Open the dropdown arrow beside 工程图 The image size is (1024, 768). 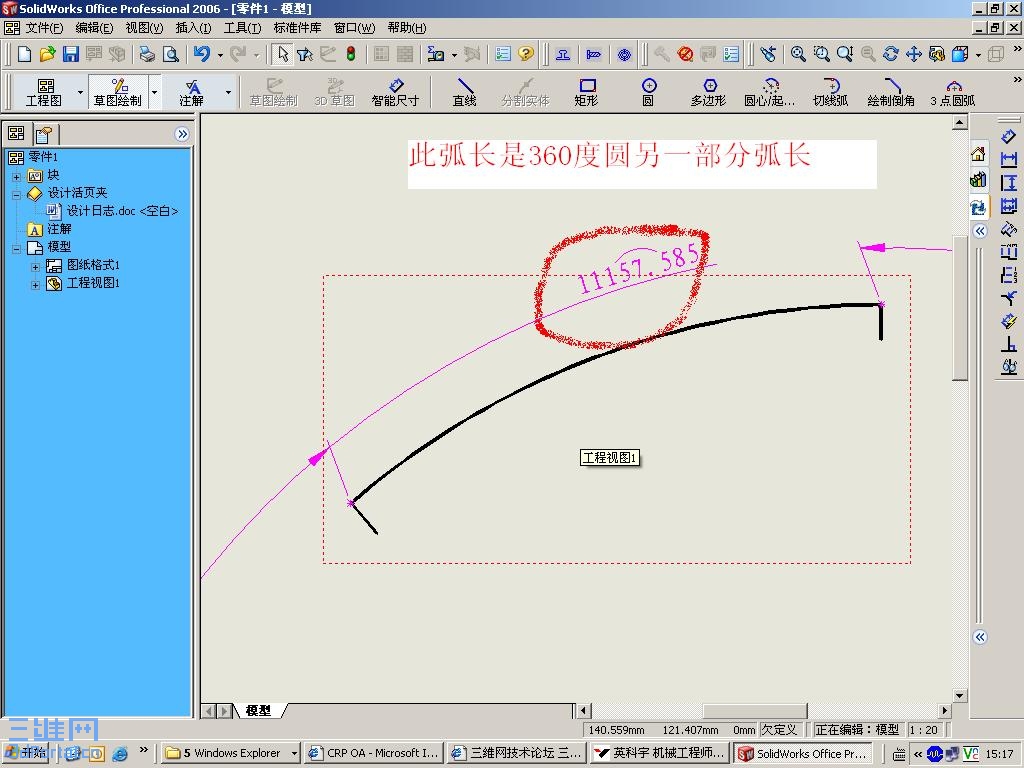click(80, 93)
